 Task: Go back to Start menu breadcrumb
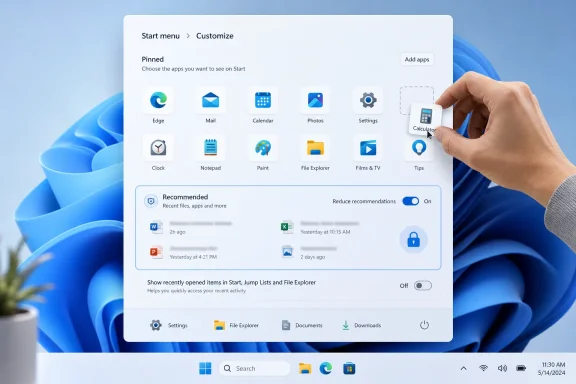coord(161,36)
